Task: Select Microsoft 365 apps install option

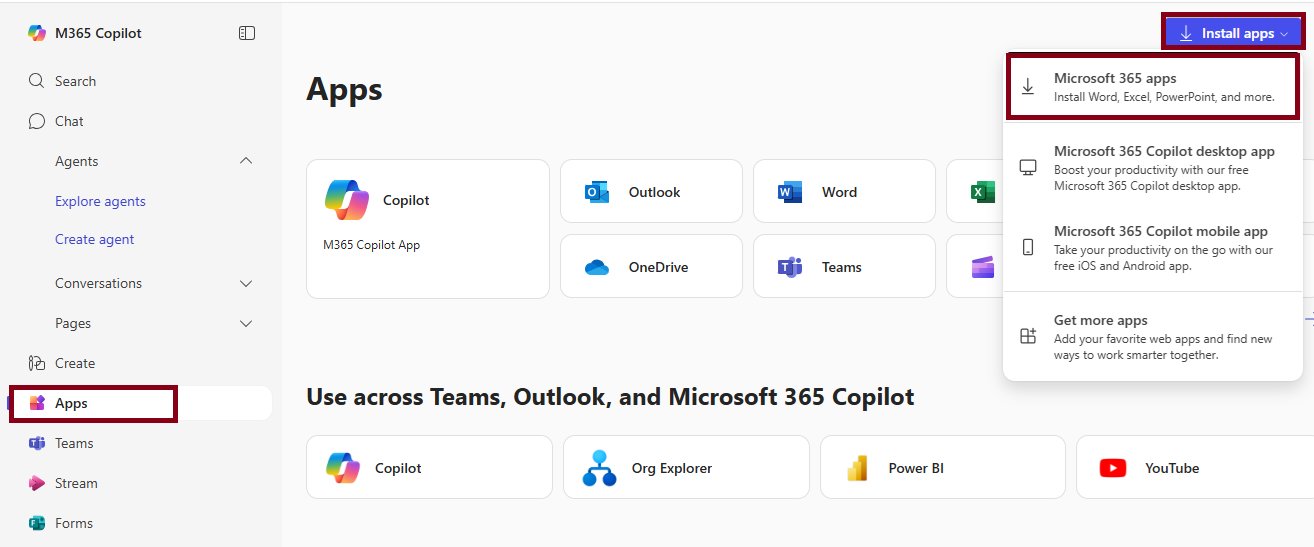Action: (1152, 87)
